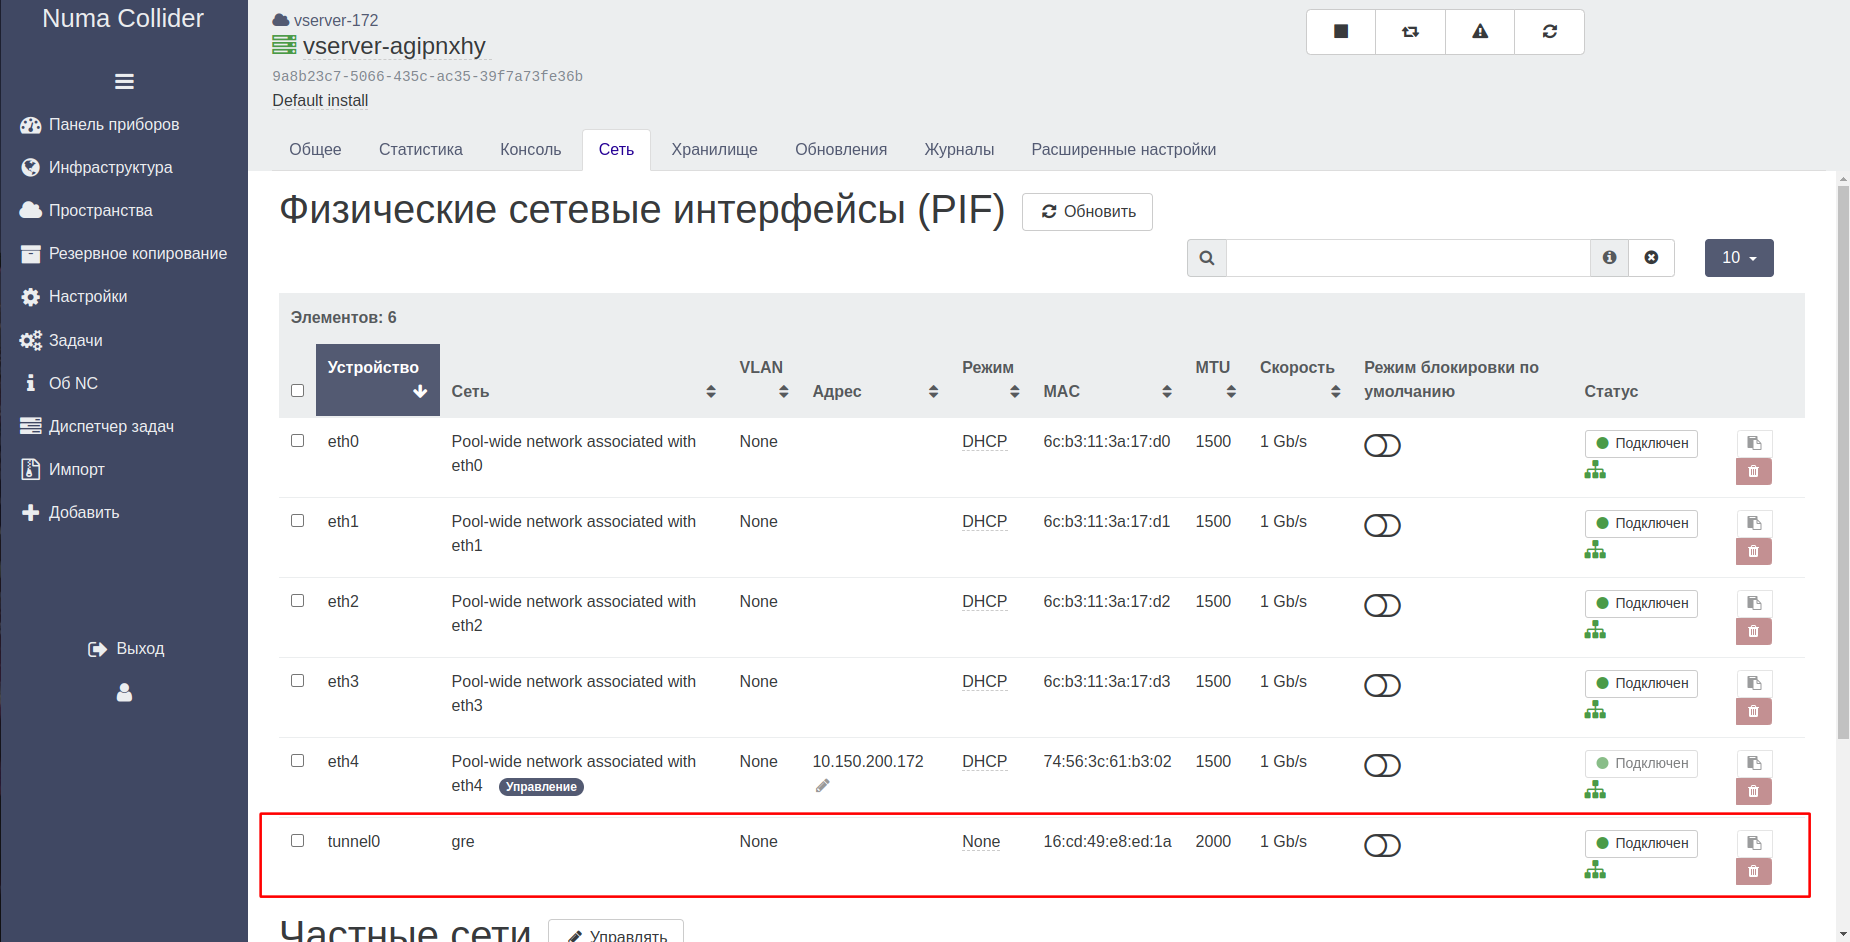Sort by Устройство column

coord(377,380)
